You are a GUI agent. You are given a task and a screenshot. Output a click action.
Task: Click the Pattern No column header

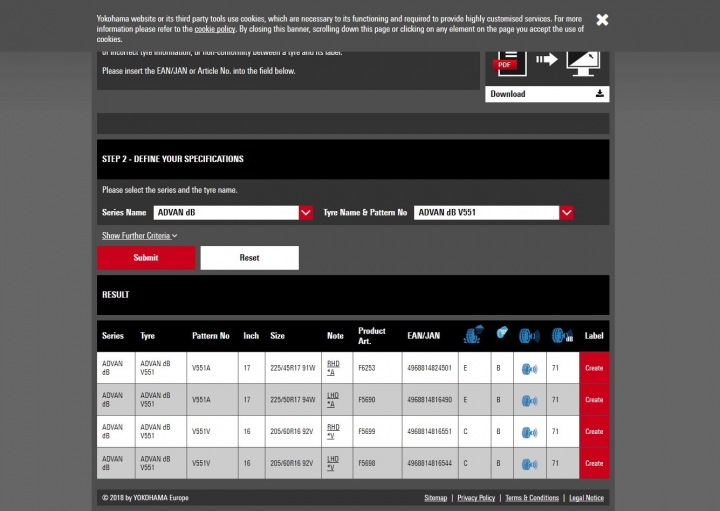211,336
